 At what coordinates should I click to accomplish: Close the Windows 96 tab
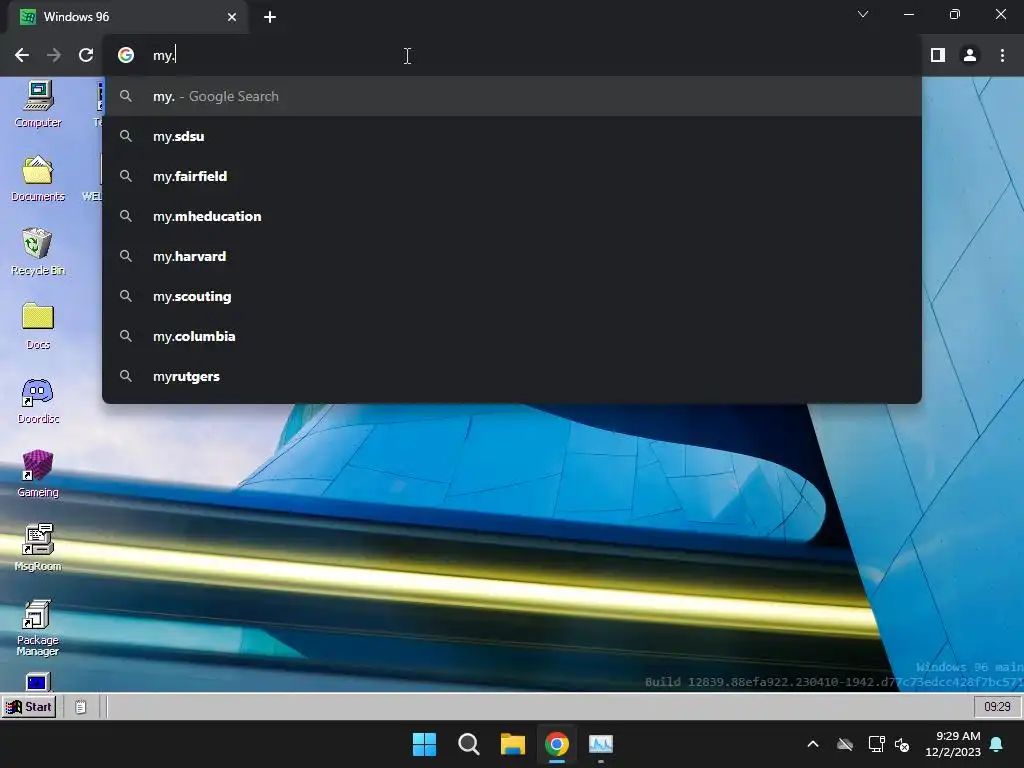(232, 17)
